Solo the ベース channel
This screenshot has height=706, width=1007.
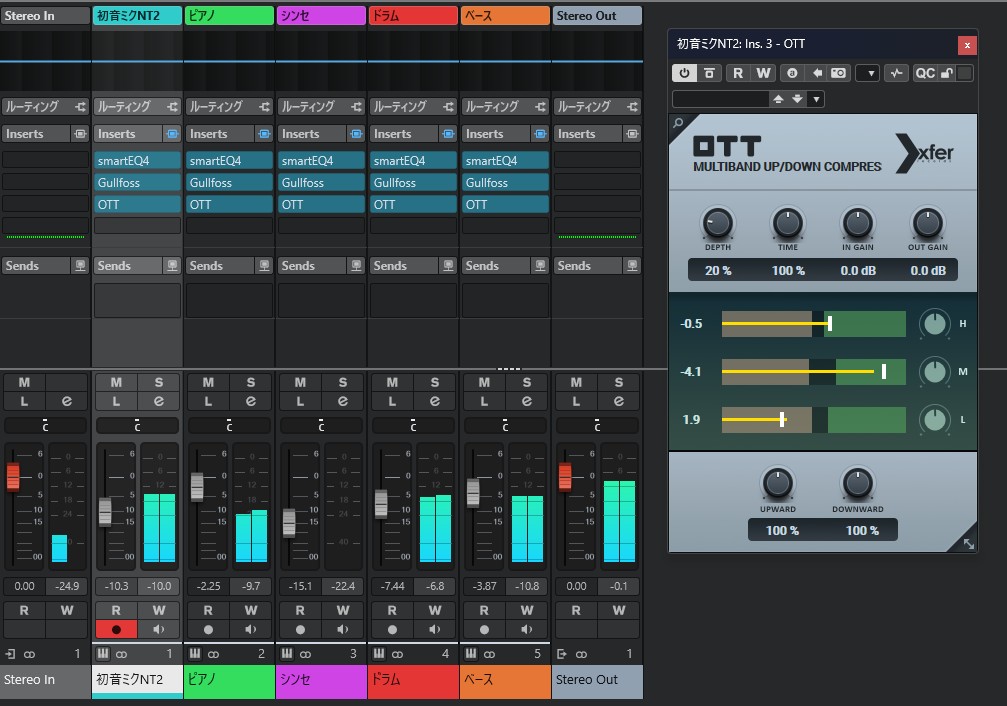pyautogui.click(x=527, y=383)
